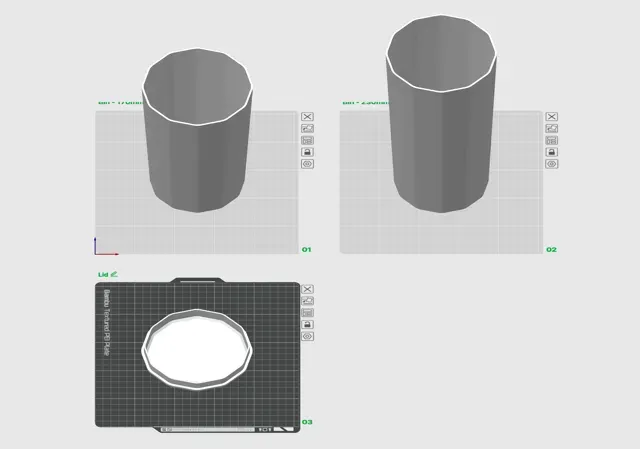Remove plate 02 using its X icon

coord(551,117)
